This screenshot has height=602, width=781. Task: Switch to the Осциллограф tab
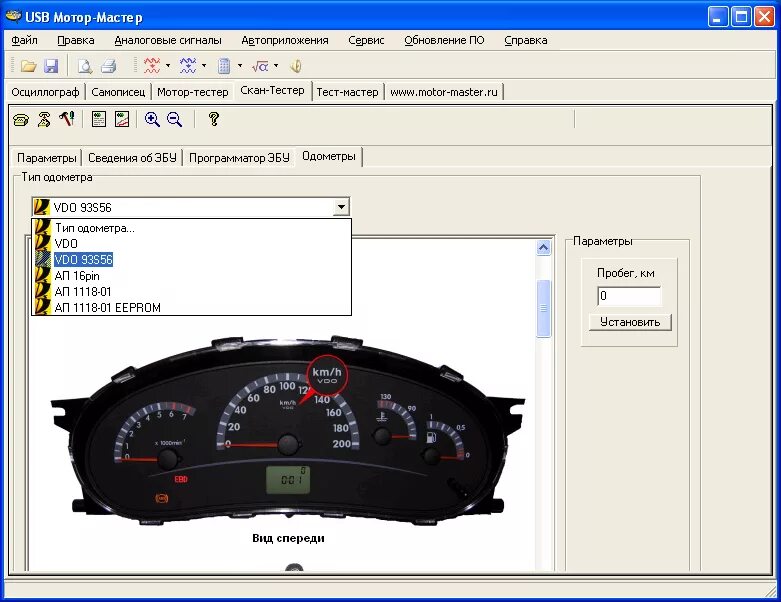[45, 92]
